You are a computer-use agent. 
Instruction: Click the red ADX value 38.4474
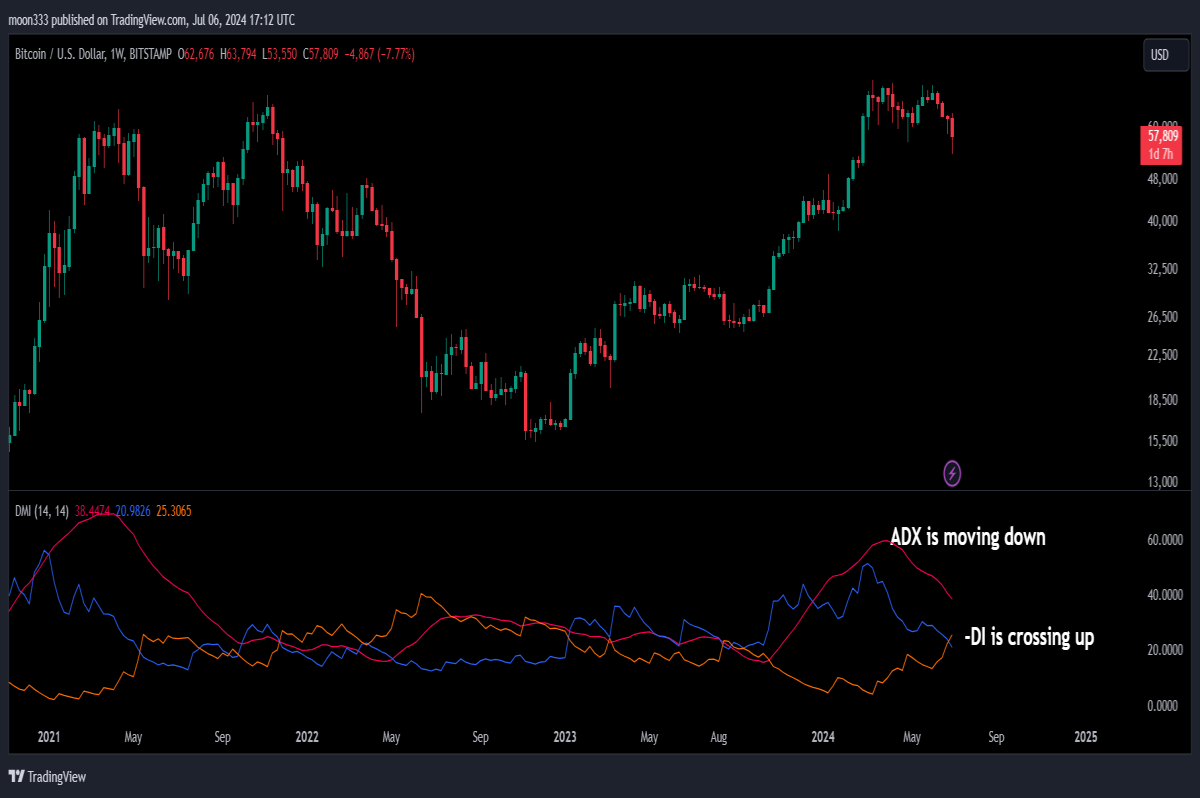point(93,511)
